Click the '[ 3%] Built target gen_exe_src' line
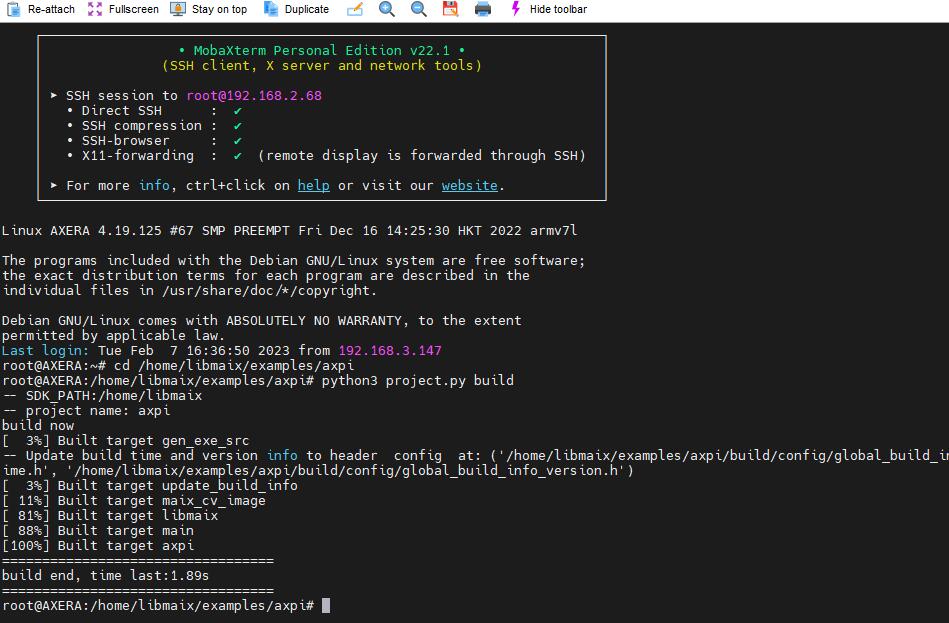949x623 pixels. pyautogui.click(x=126, y=441)
